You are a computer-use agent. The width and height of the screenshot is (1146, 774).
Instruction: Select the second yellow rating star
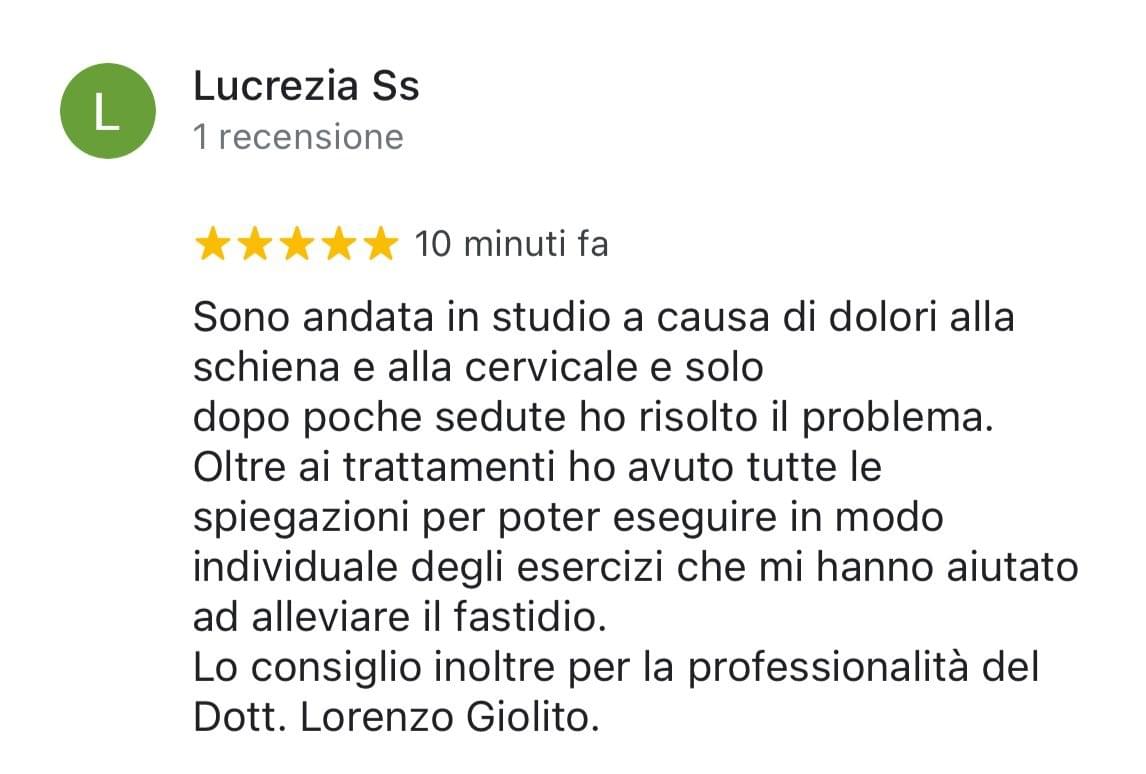tap(255, 243)
